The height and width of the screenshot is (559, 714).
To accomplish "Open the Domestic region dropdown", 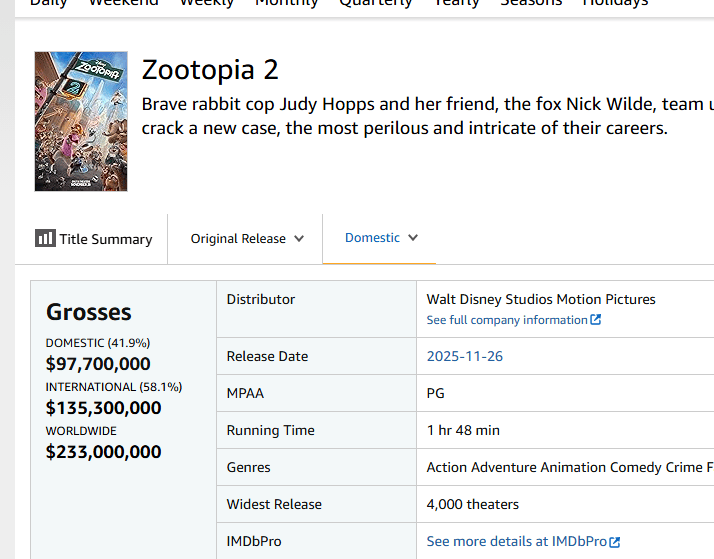I will [x=380, y=238].
